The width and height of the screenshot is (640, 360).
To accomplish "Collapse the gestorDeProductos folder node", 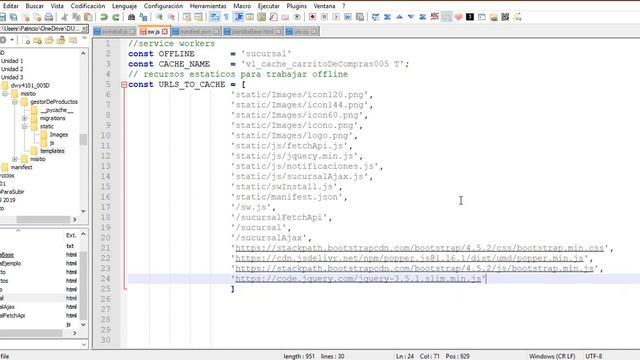I will point(15,102).
